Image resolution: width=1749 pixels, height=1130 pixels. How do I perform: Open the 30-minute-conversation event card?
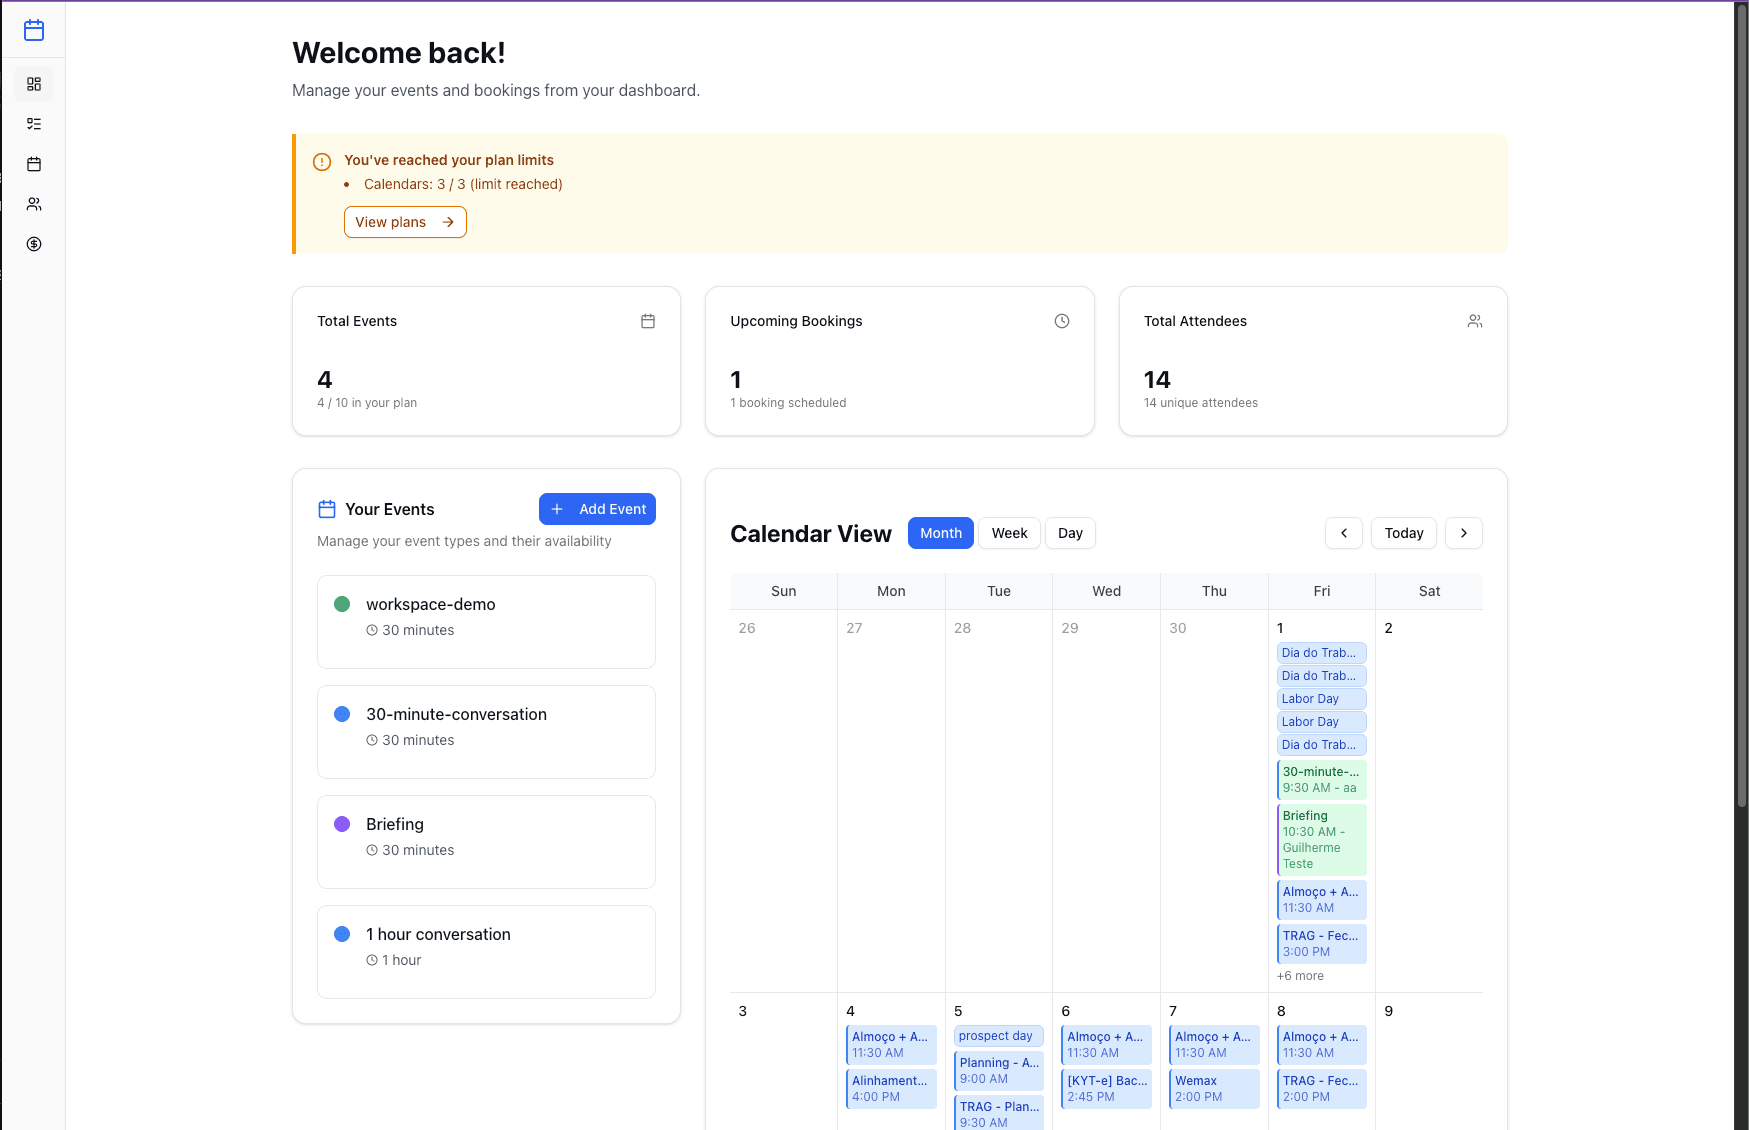pyautogui.click(x=486, y=732)
